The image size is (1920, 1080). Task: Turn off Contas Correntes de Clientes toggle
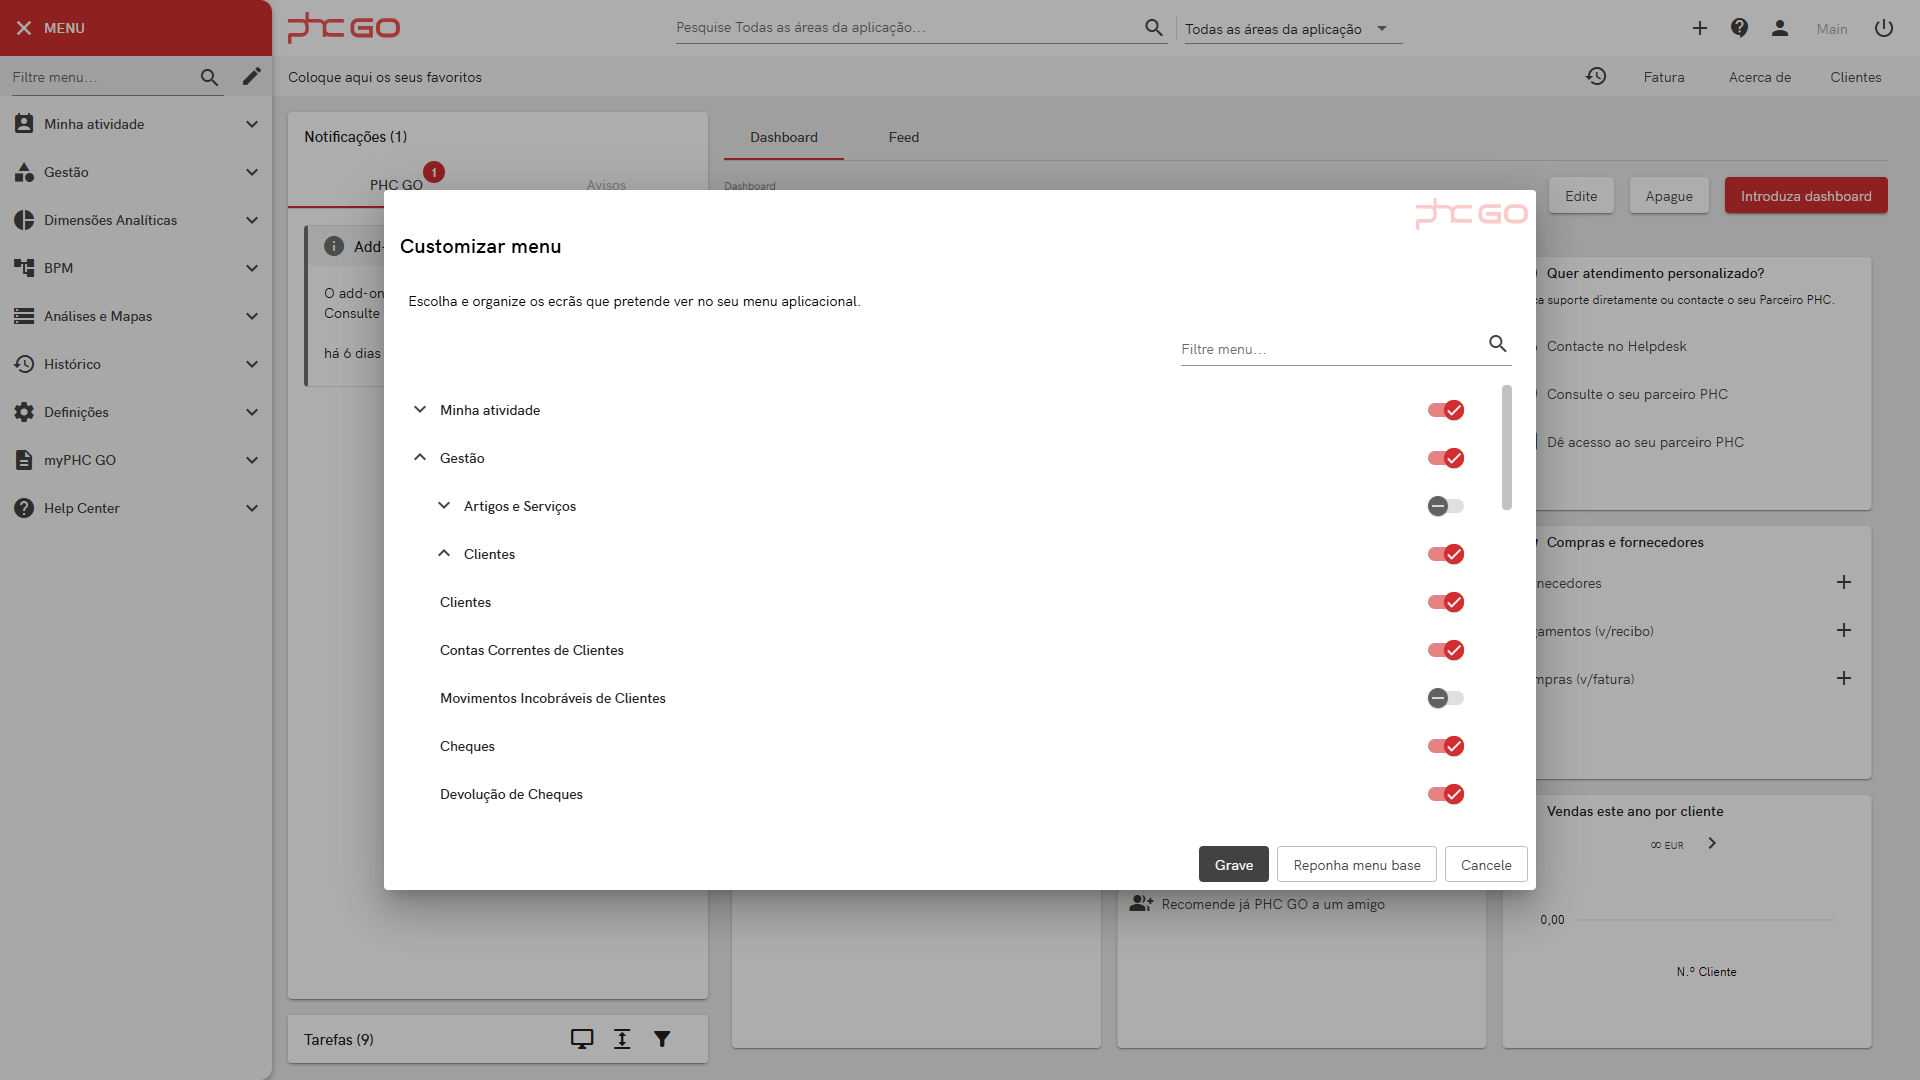(x=1446, y=650)
